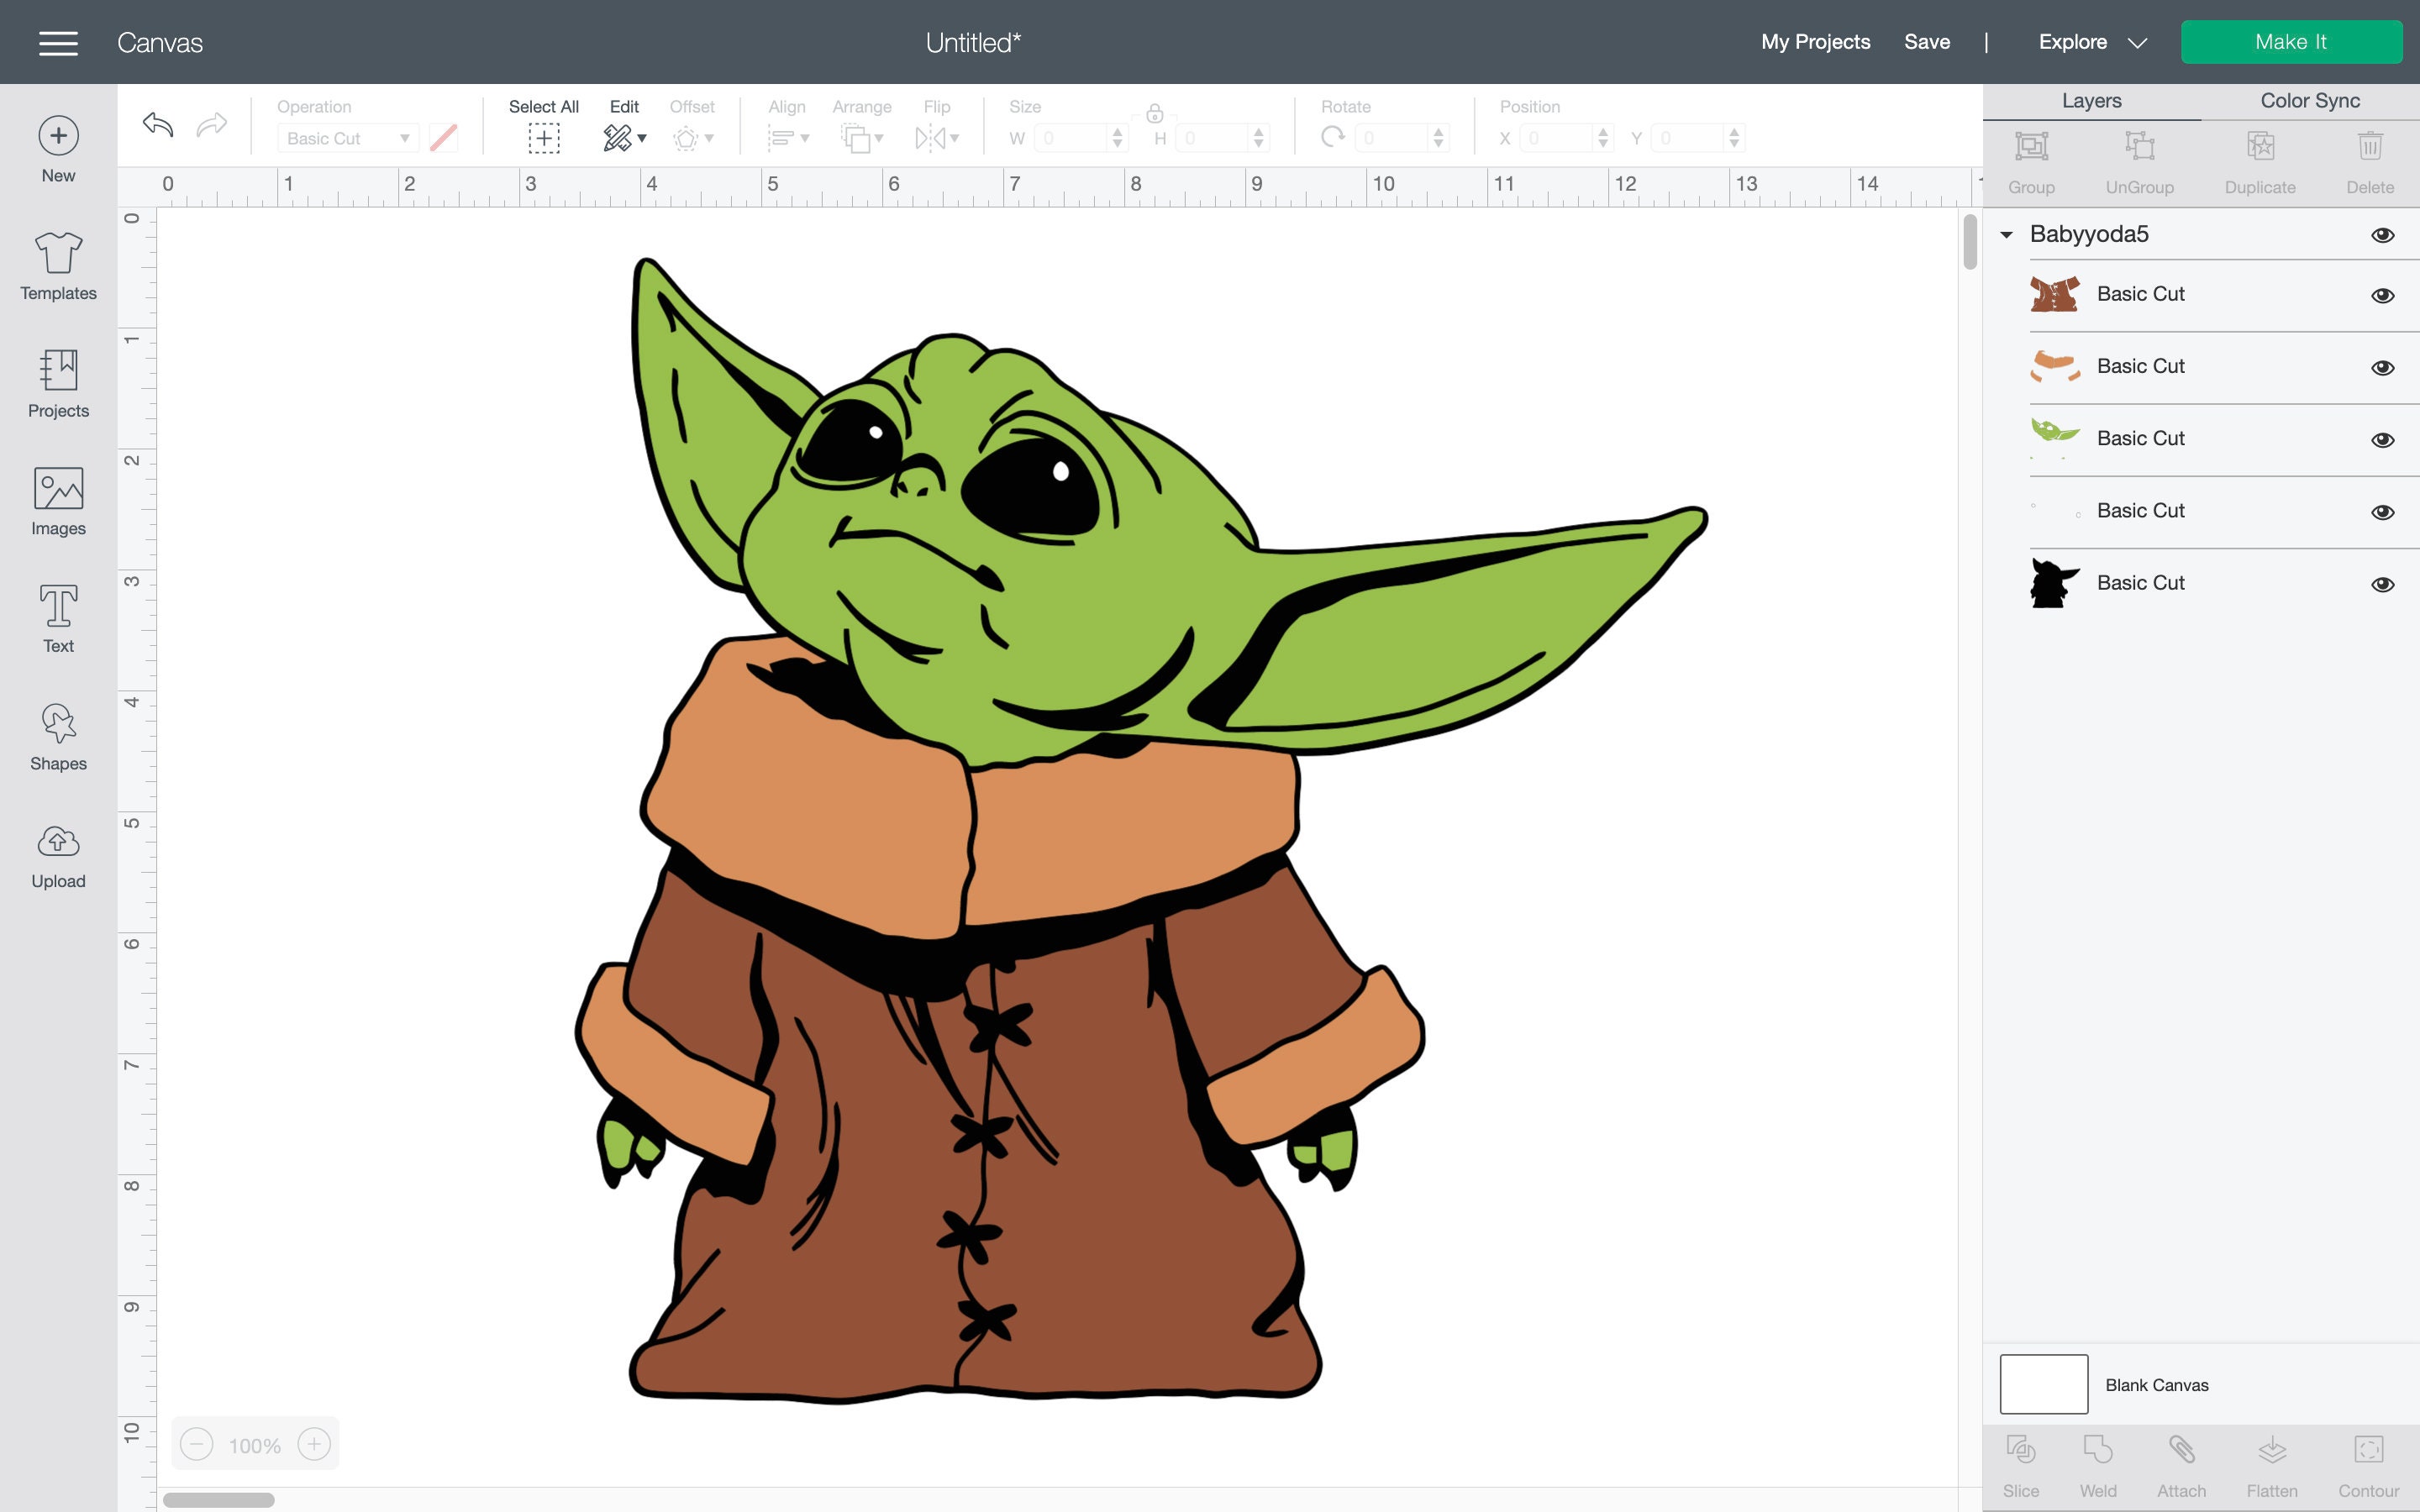Click the Duplicate layer icon
This screenshot has width=2420, height=1512.
pyautogui.click(x=2260, y=147)
